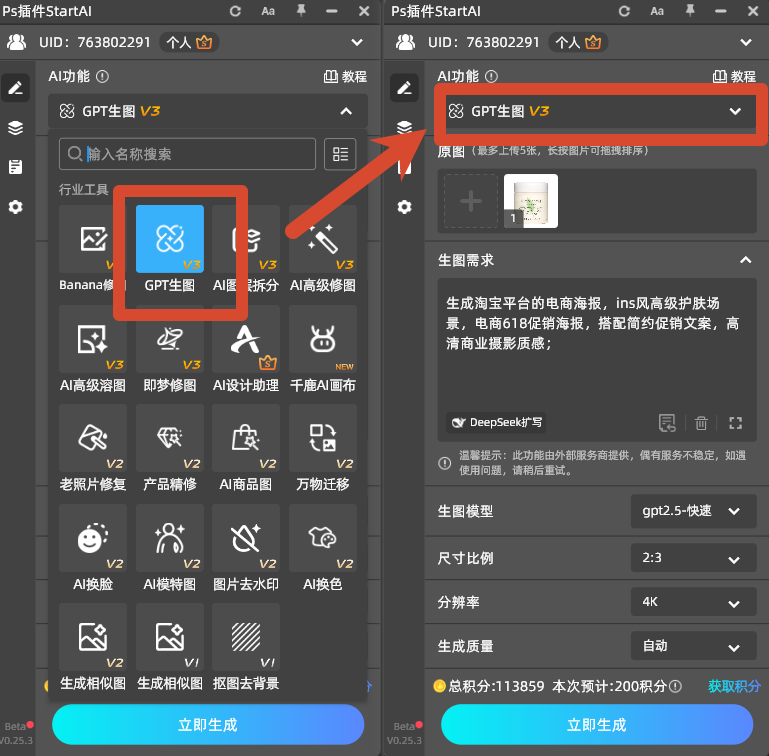Screen dimensions: 769x756
Task: Click 个人 membership badge in right panel
Action: coord(578,43)
